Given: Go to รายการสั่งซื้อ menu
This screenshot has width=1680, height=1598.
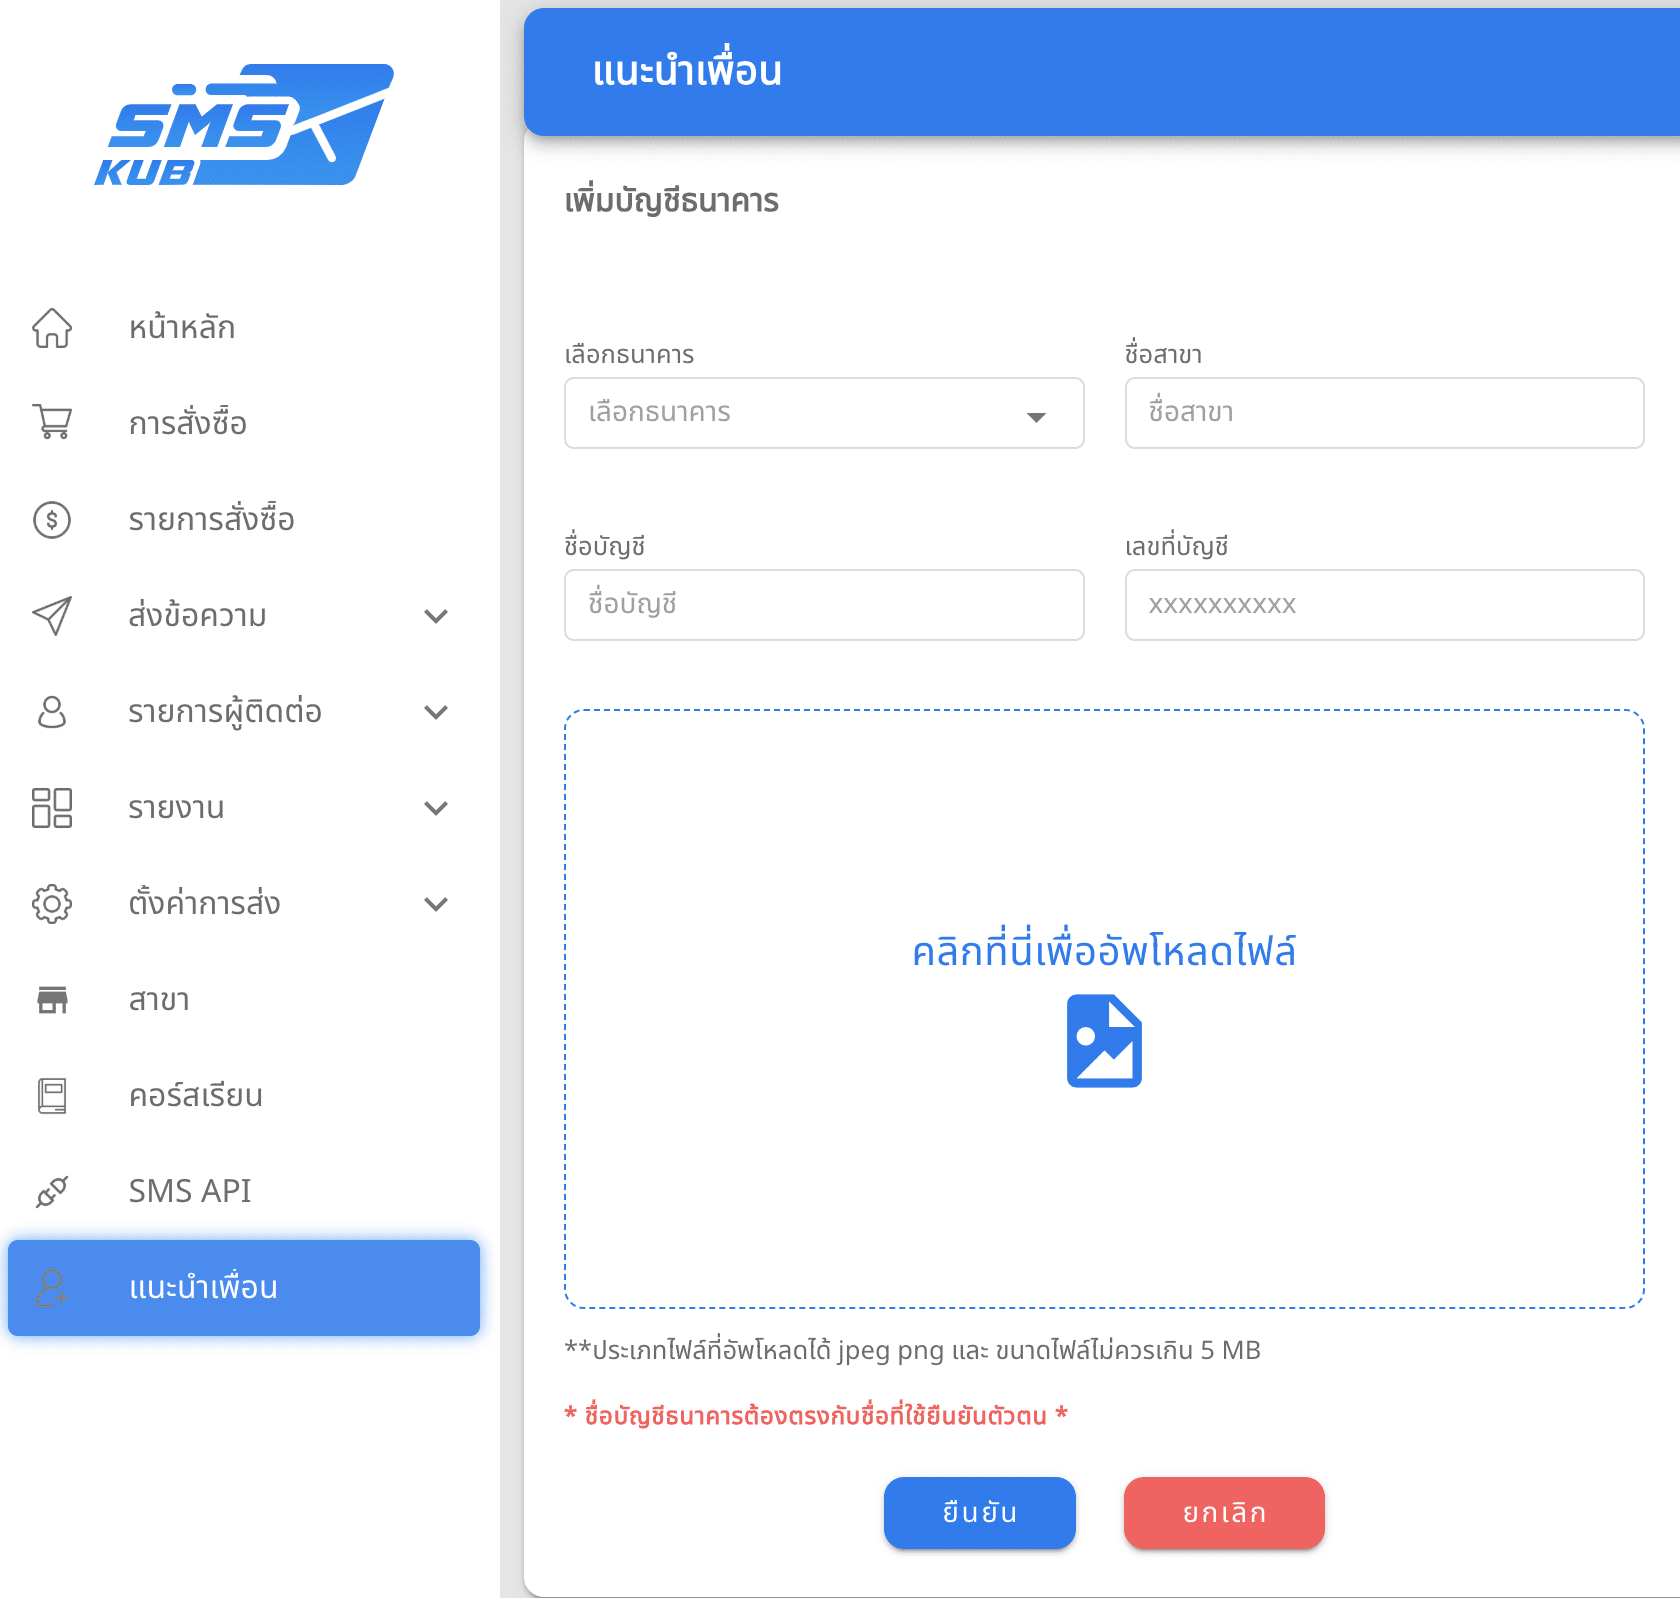Looking at the screenshot, I should (244, 520).
